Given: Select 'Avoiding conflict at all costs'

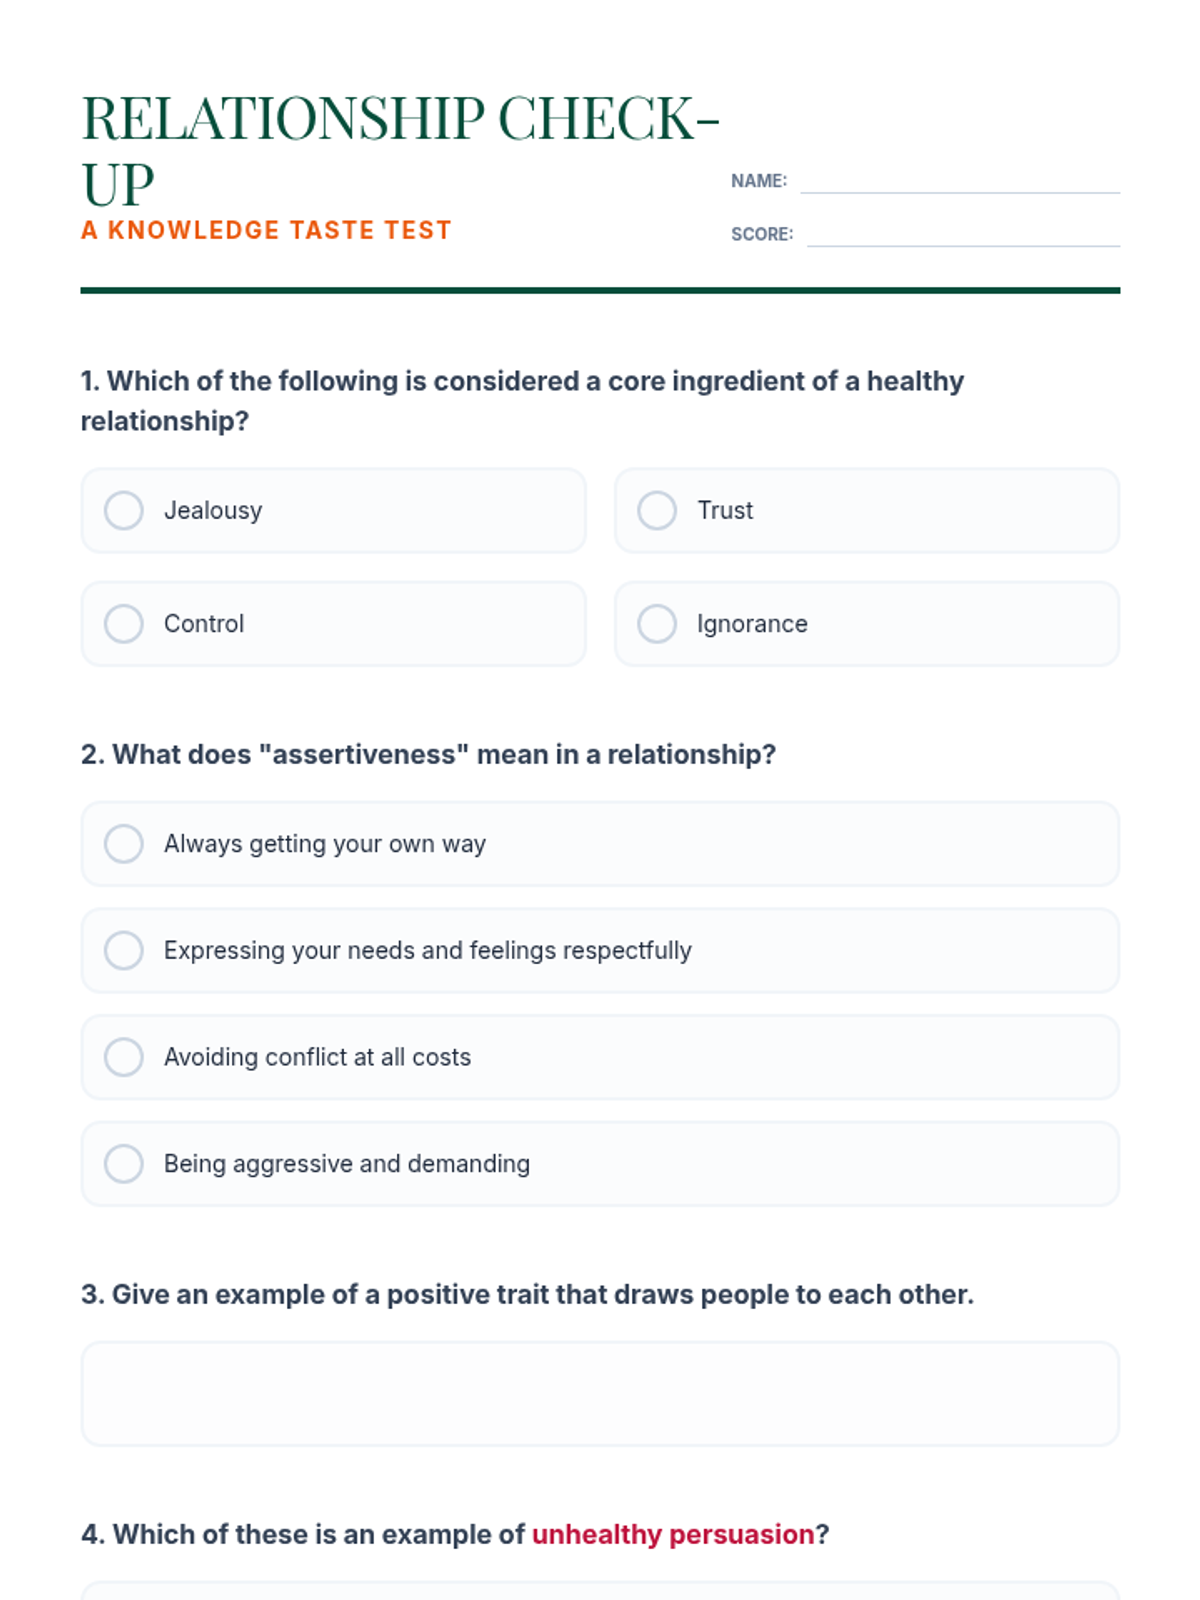Looking at the screenshot, I should click(124, 1057).
